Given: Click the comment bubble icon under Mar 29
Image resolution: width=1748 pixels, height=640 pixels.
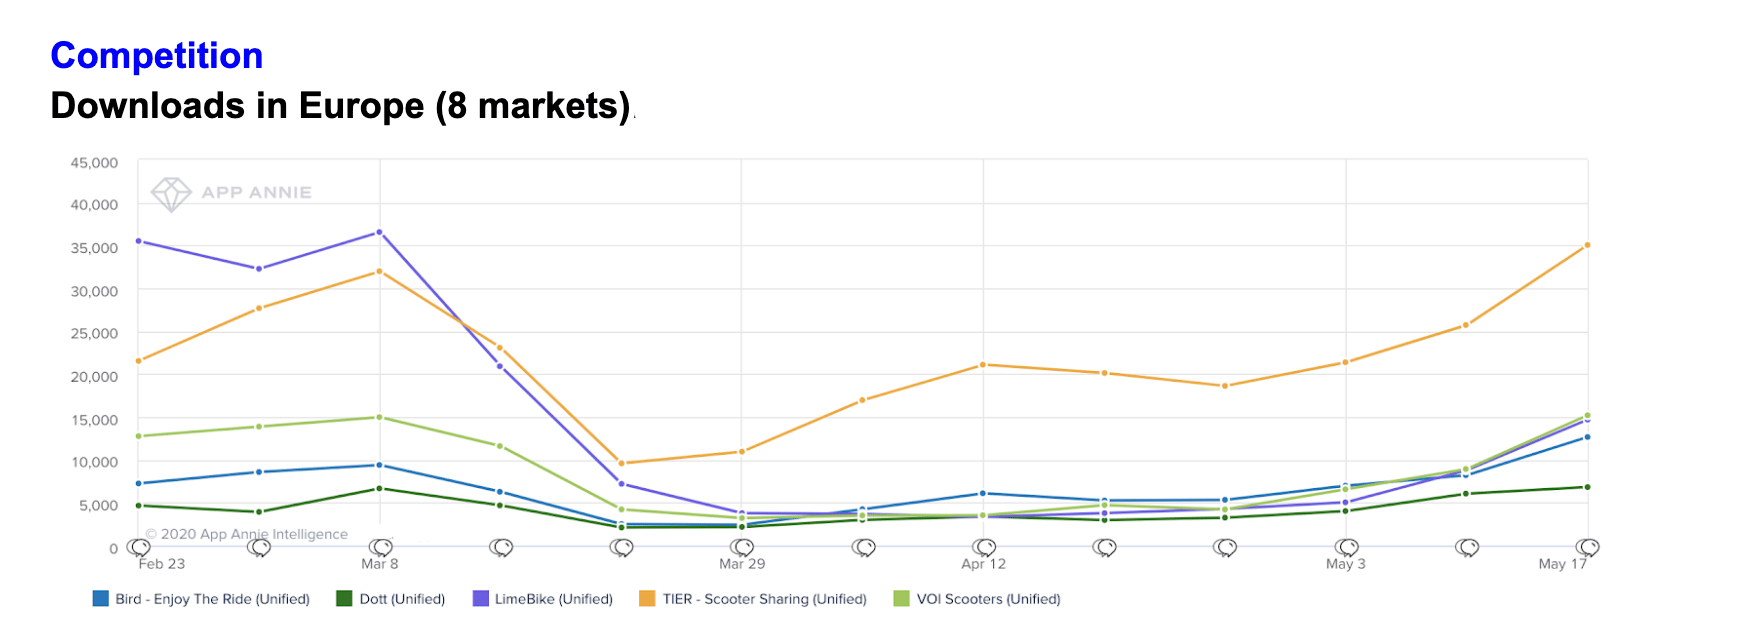Looking at the screenshot, I should click(743, 548).
